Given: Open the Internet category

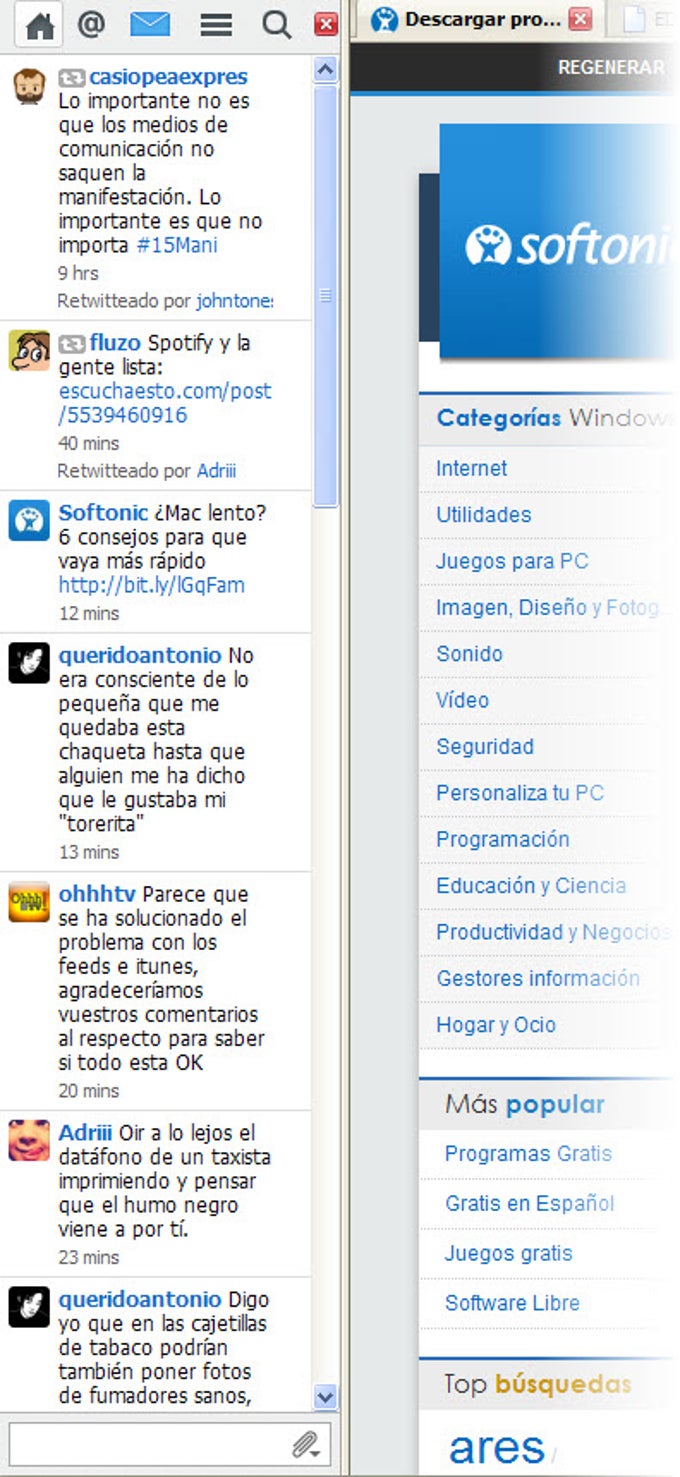Looking at the screenshot, I should tap(471, 468).
